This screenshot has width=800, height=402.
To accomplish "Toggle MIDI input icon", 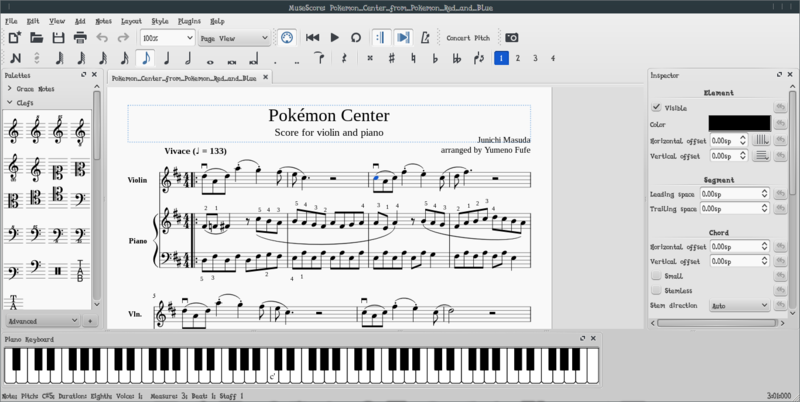I will [287, 37].
